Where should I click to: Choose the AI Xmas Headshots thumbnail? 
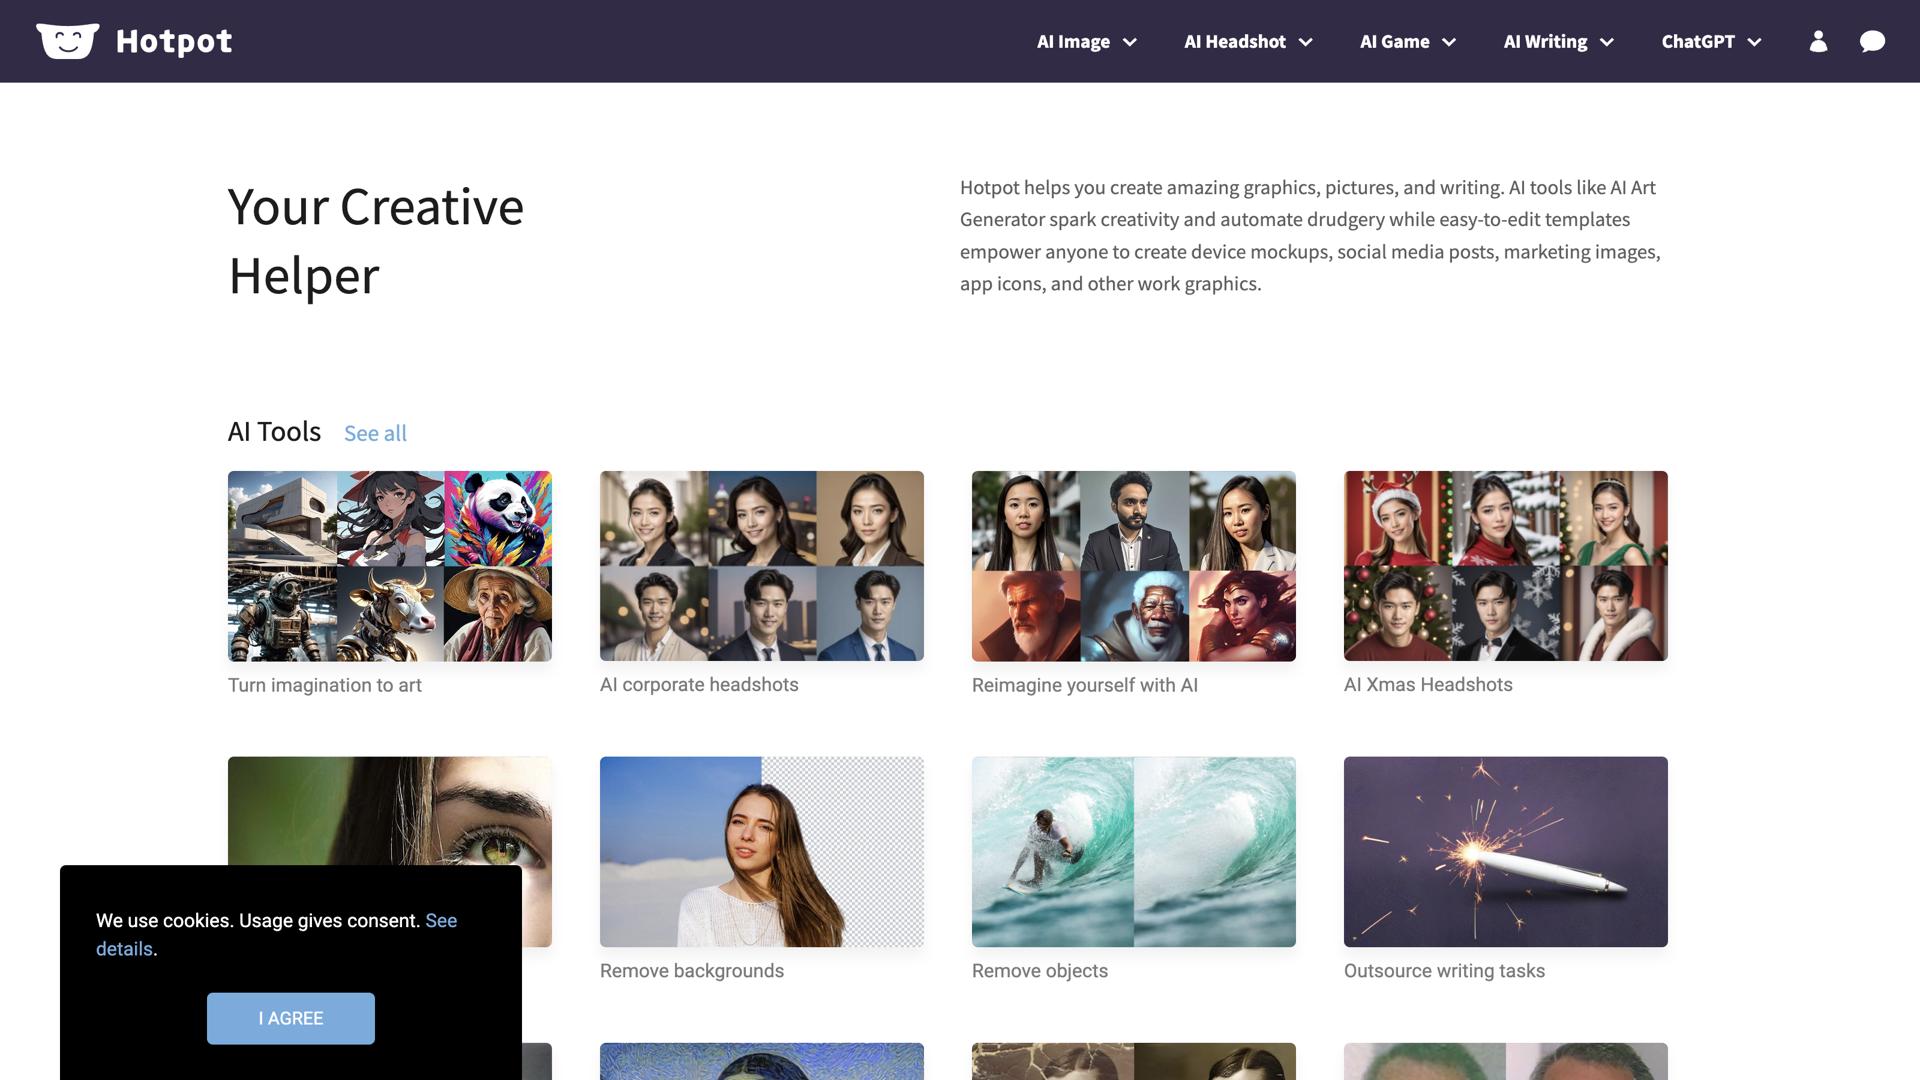(x=1505, y=566)
